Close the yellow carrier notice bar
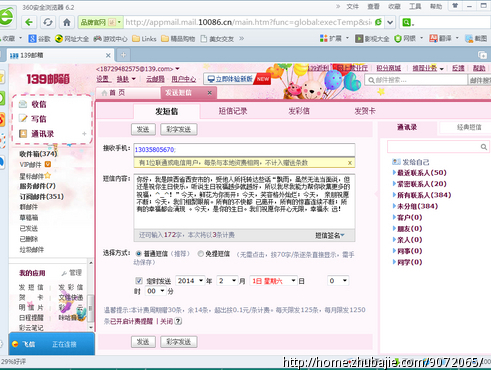The image size is (491, 370). tap(350, 163)
